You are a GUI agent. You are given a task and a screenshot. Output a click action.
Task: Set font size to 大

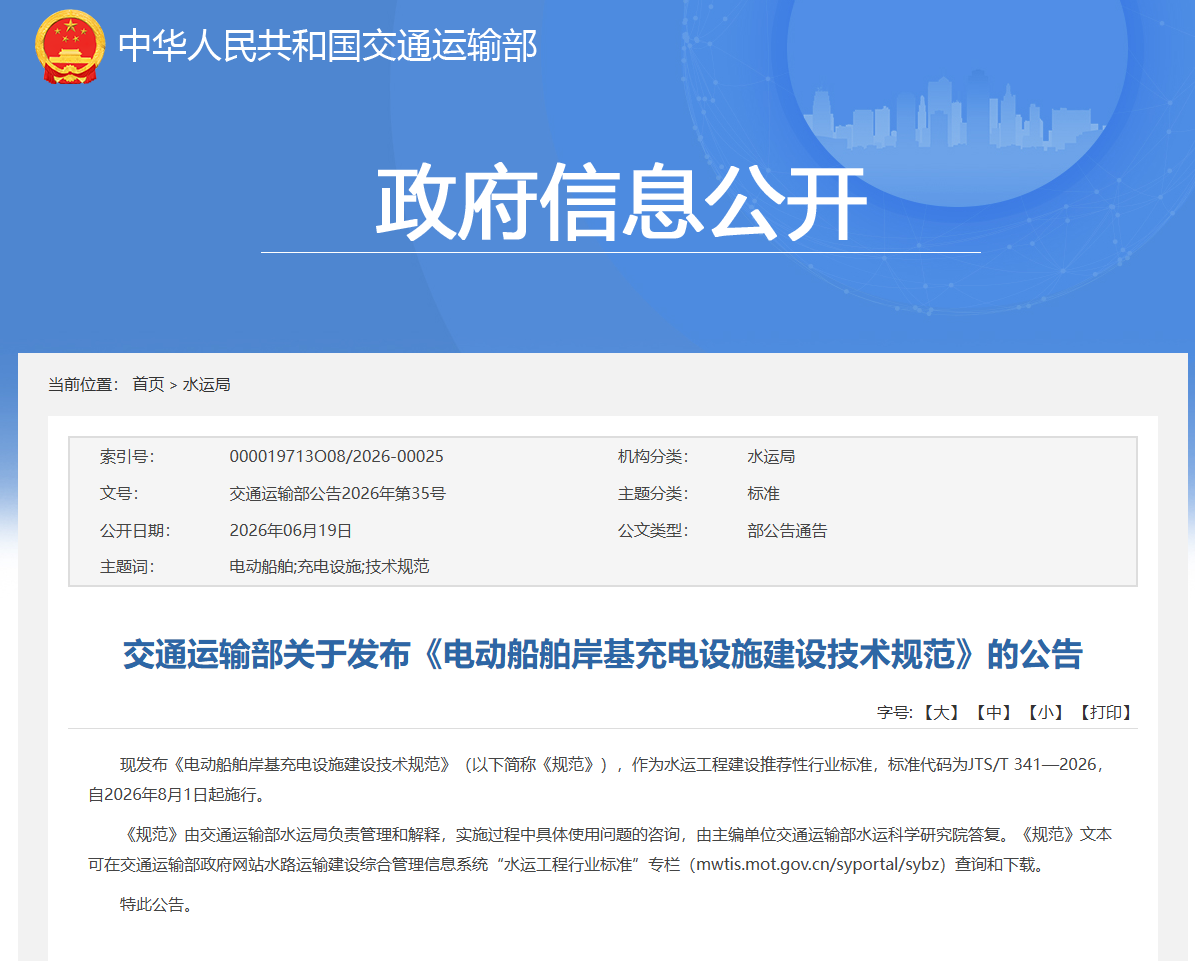point(941,713)
